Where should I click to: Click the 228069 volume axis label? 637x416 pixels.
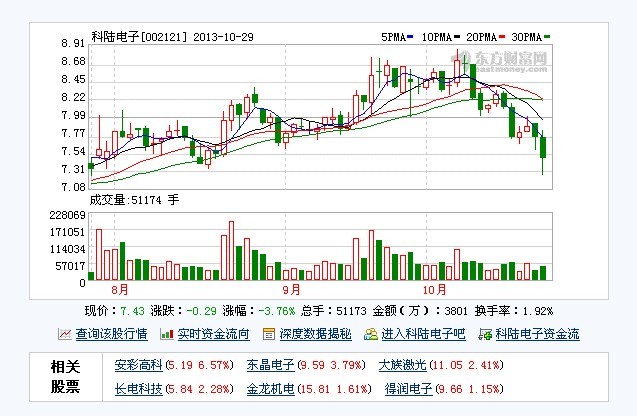pos(67,215)
